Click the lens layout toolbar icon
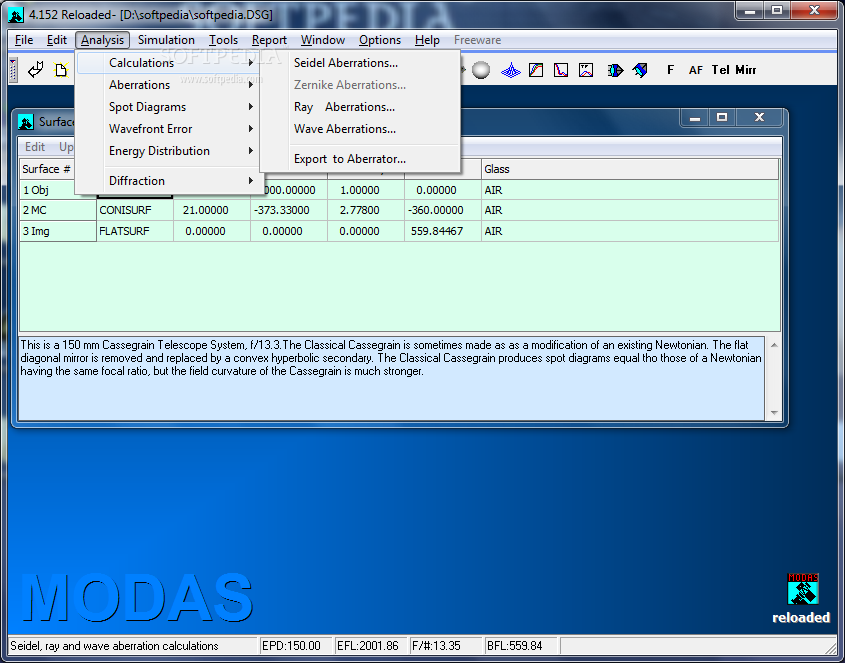 615,70
